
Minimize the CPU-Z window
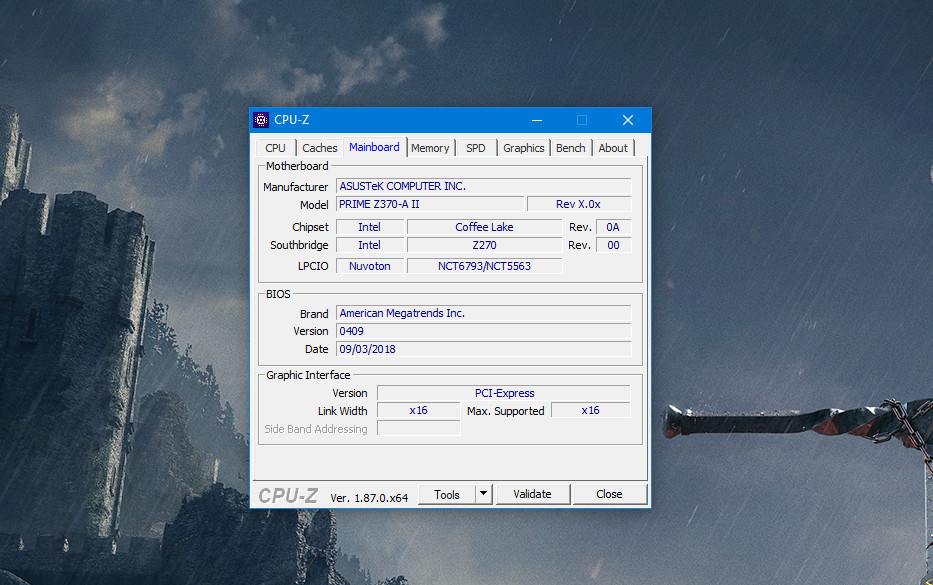coord(537,120)
